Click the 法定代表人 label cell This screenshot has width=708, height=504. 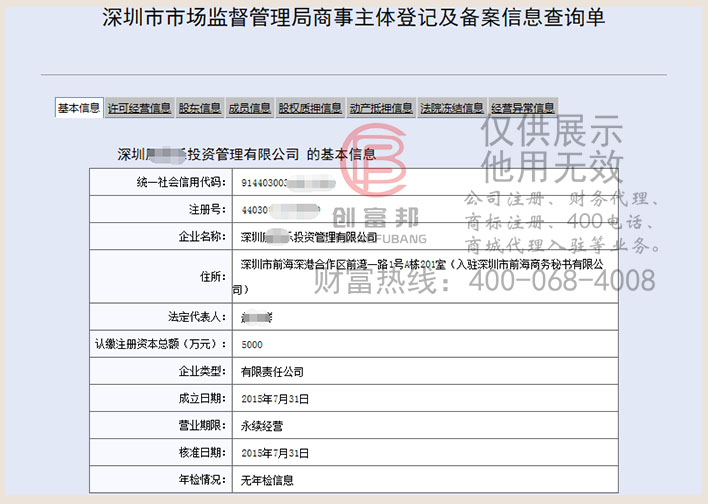pos(161,317)
